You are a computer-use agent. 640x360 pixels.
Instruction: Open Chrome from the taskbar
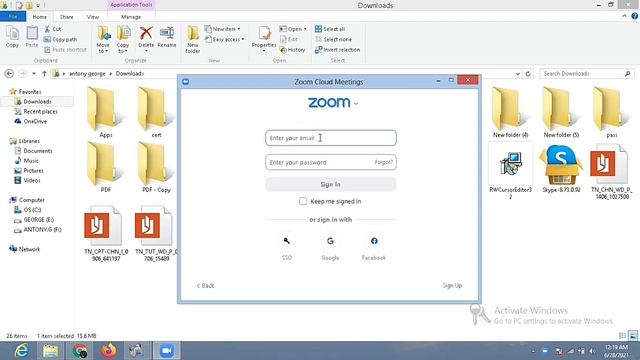(80, 351)
